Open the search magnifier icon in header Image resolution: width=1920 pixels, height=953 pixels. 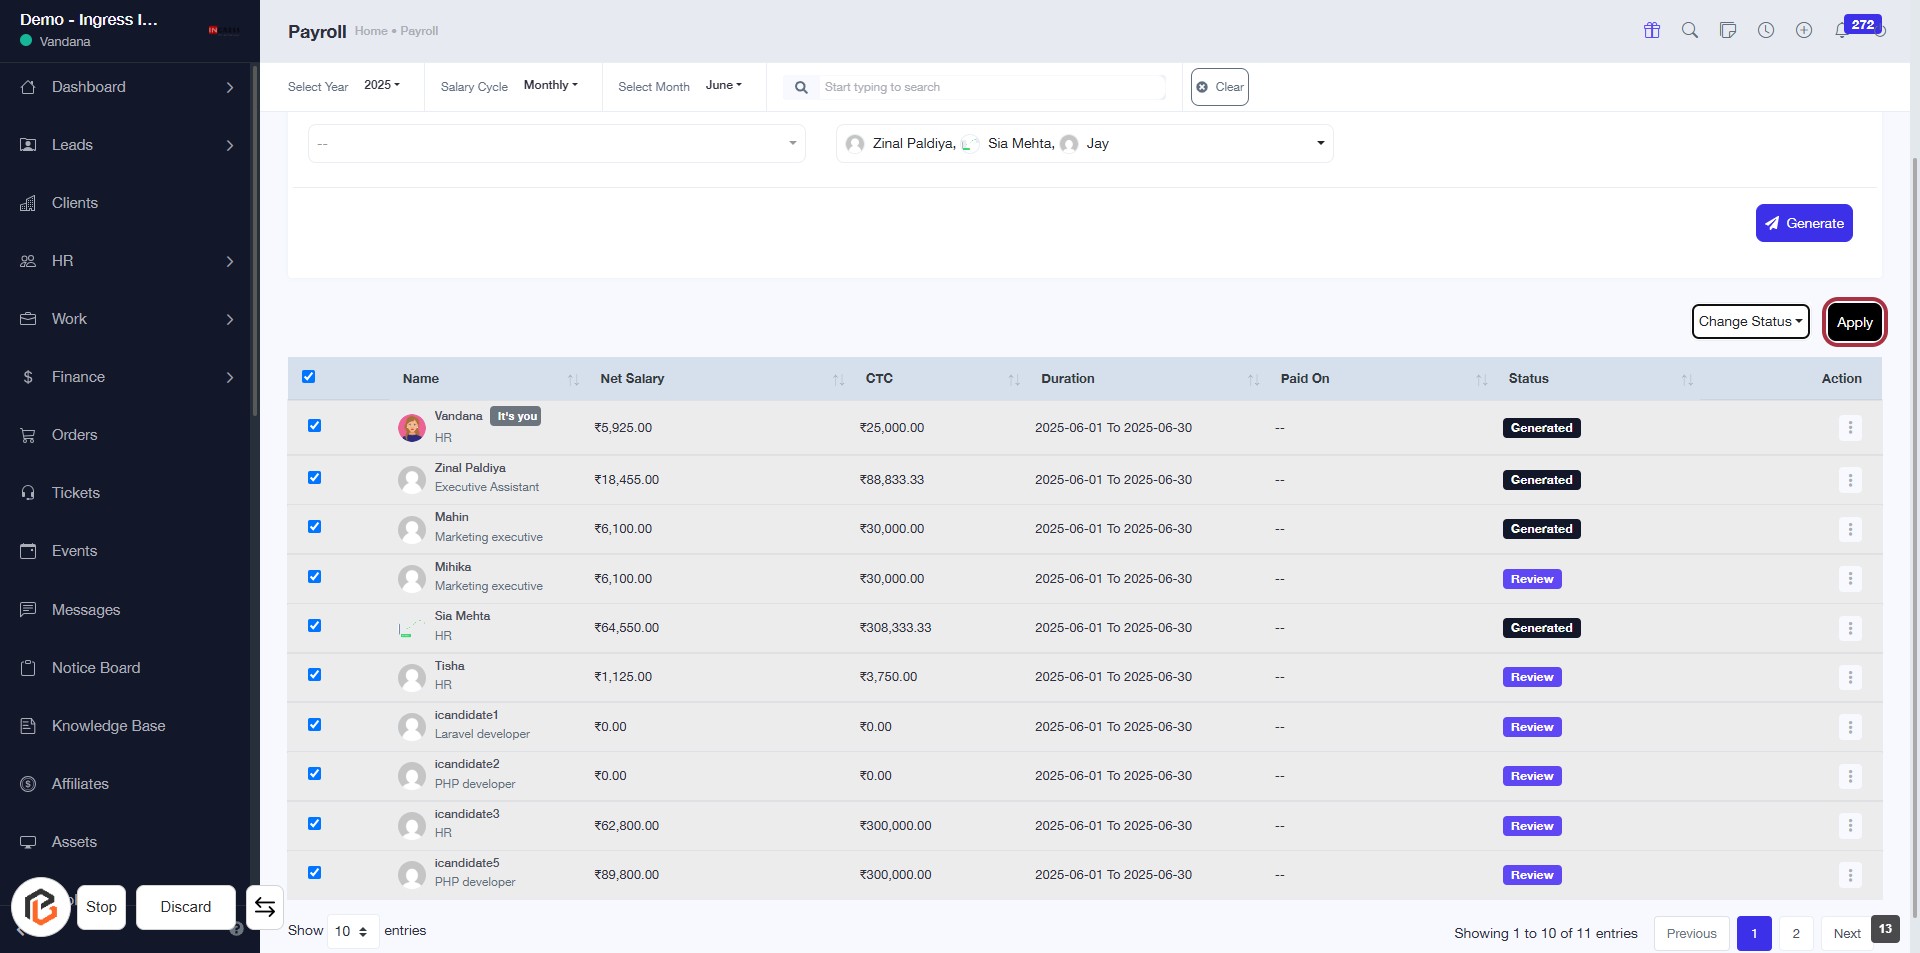[x=1689, y=30]
